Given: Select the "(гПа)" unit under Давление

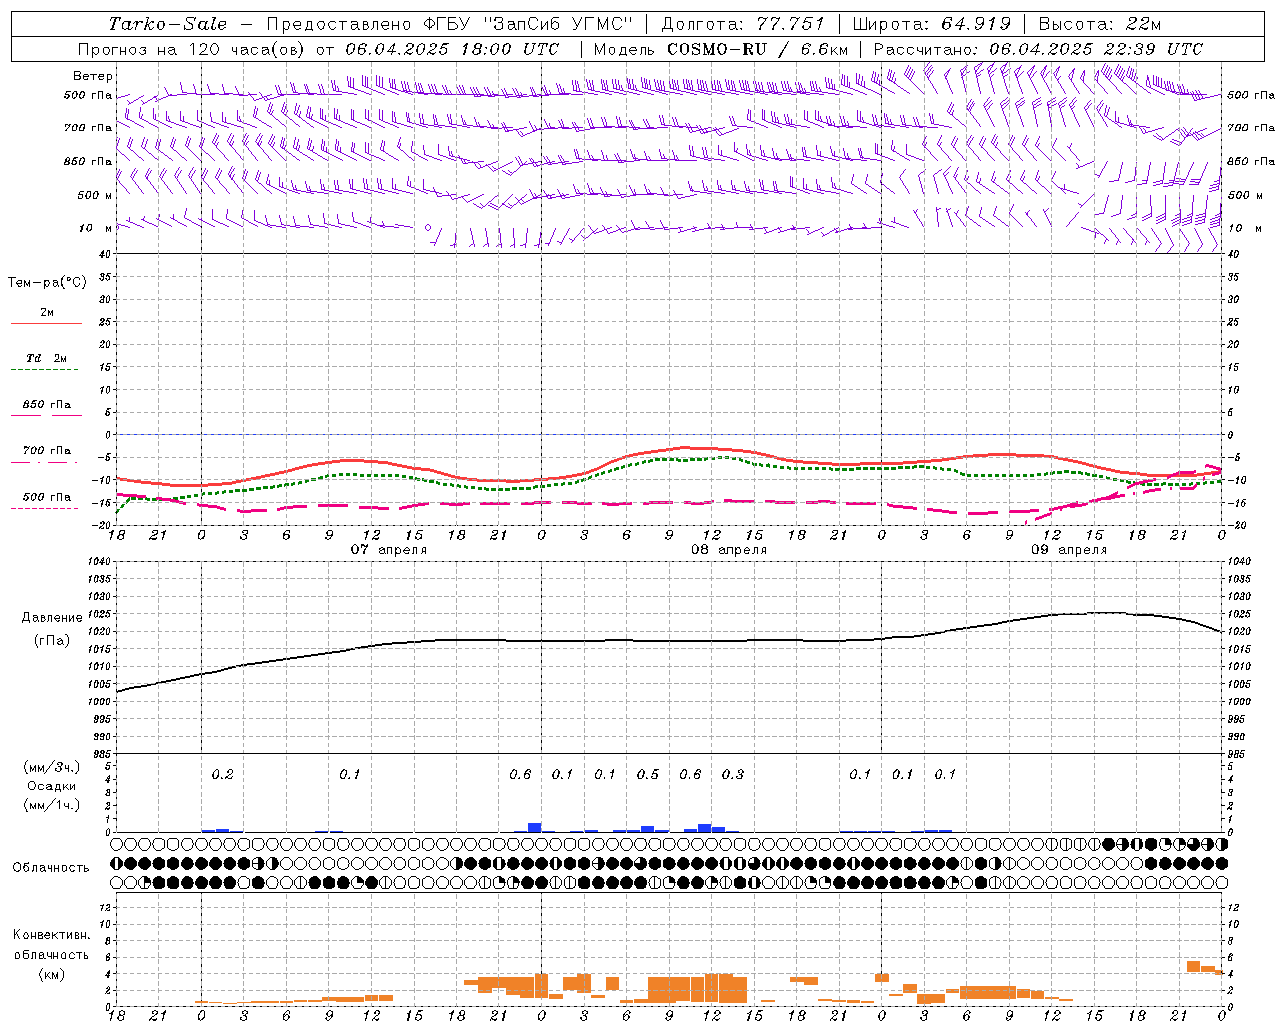Looking at the screenshot, I should 51,641.
